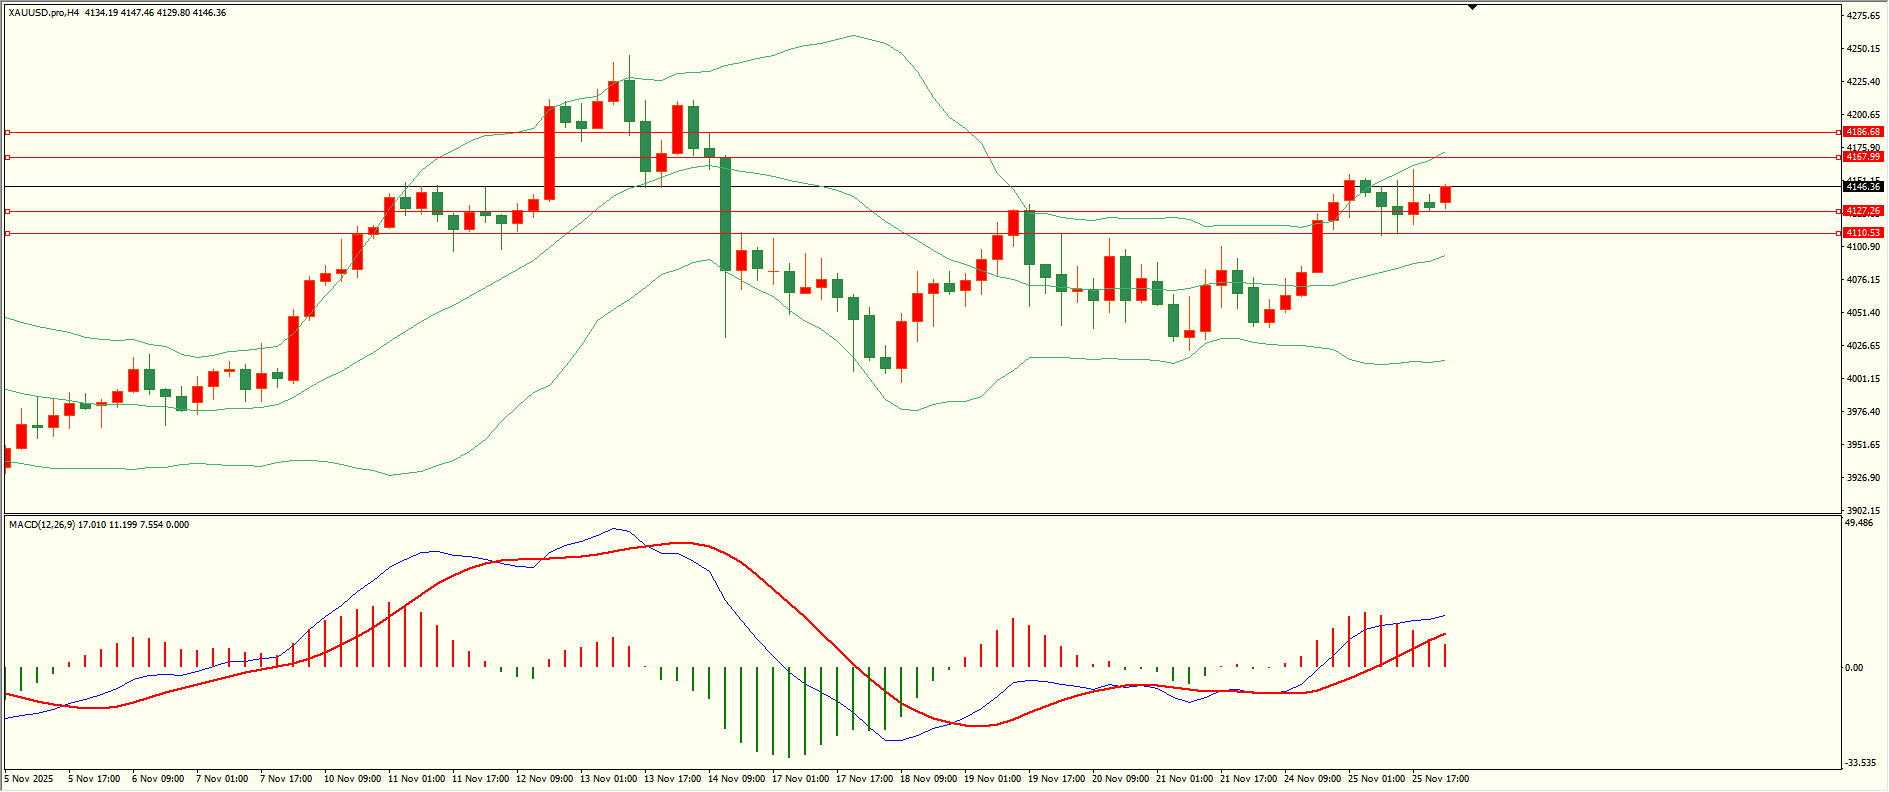Click the 25 Nov 17:00 time label
Viewport: 1889px width, 792px height.
tap(1440, 779)
